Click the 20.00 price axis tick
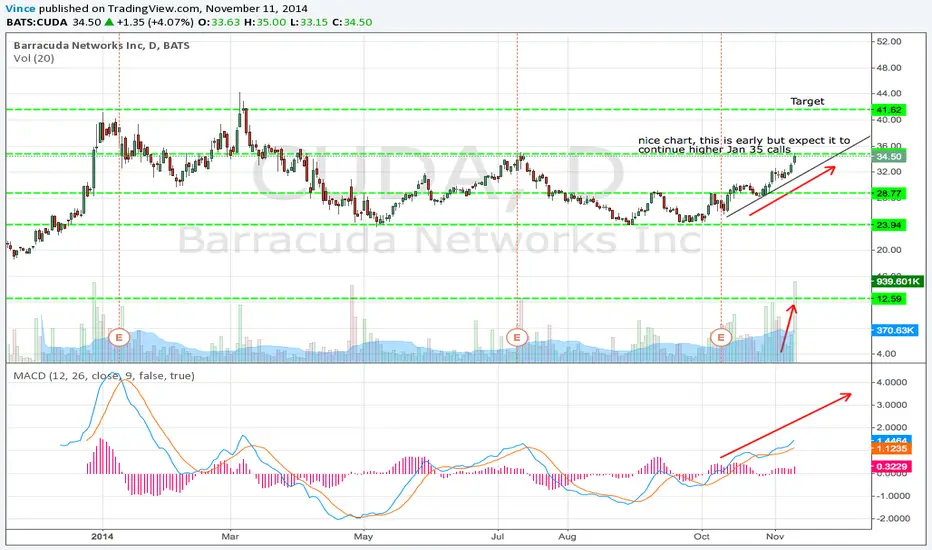This screenshot has width=932, height=550. click(889, 250)
